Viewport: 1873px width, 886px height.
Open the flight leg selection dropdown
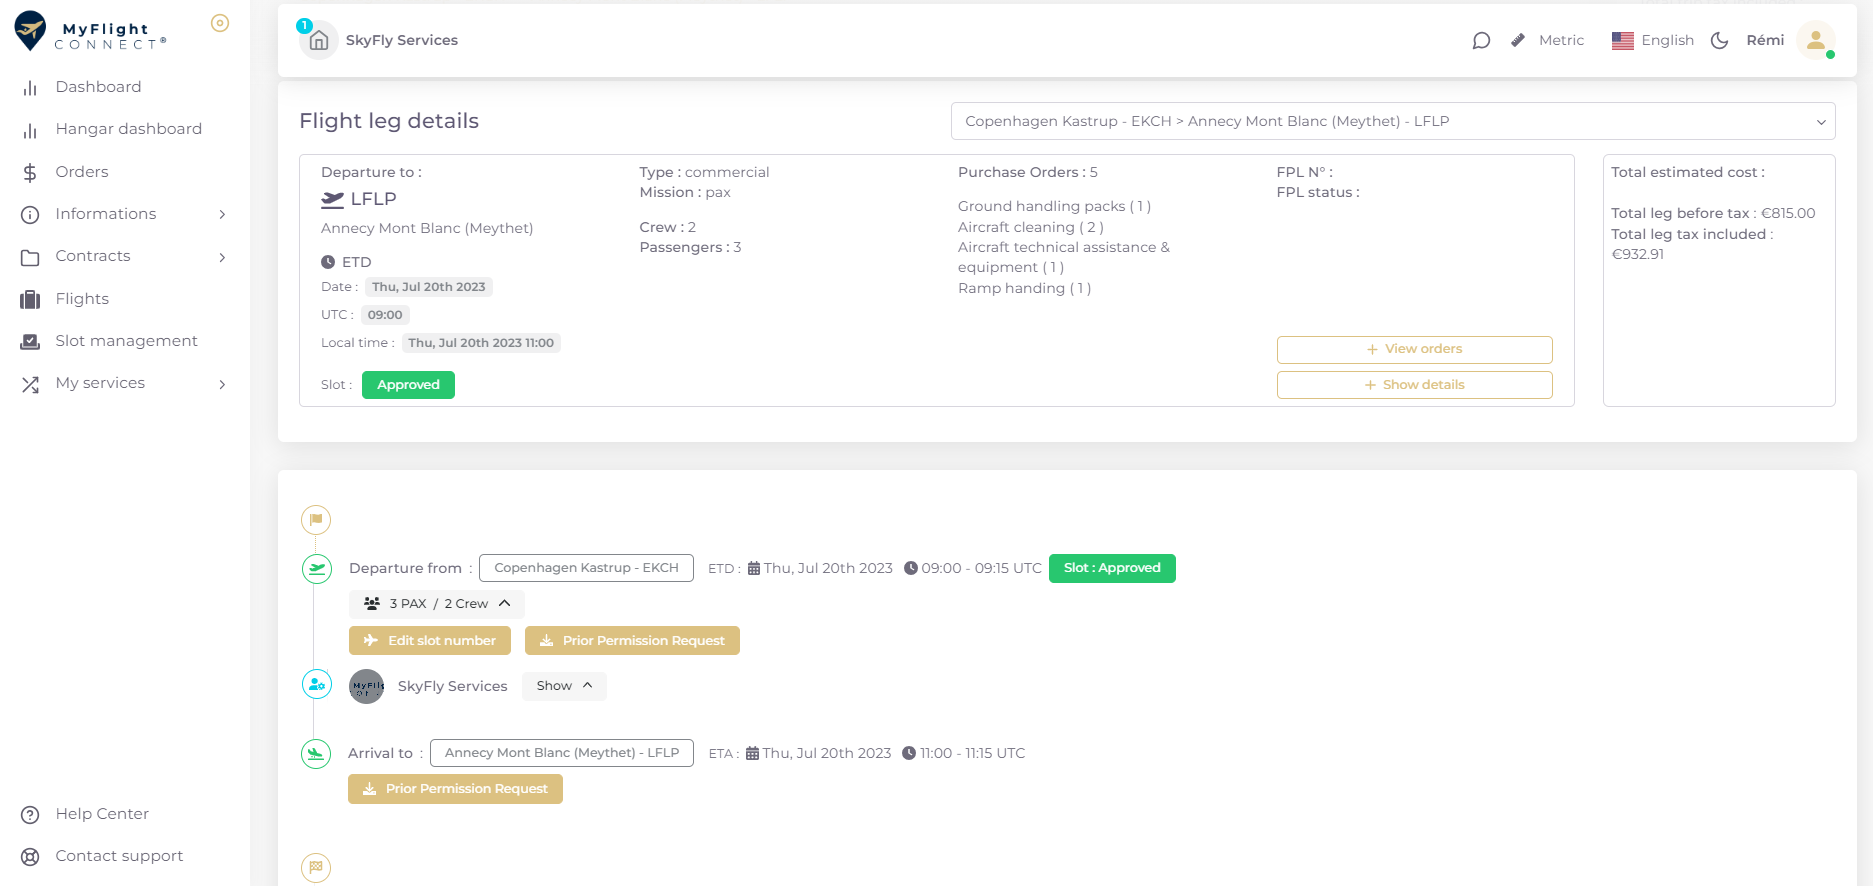pos(1392,121)
